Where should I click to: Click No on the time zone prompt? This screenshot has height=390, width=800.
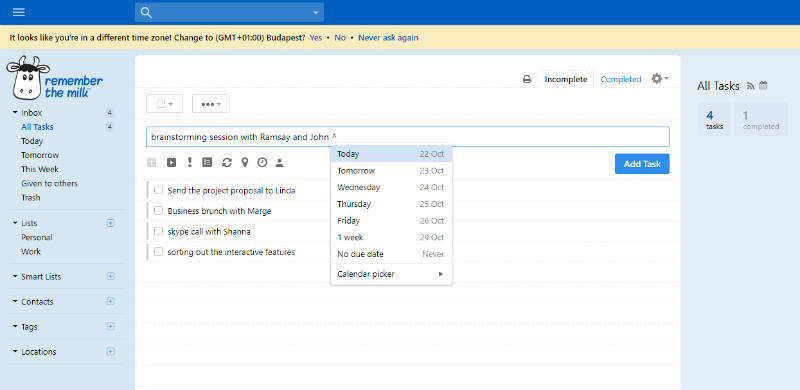tap(340, 37)
